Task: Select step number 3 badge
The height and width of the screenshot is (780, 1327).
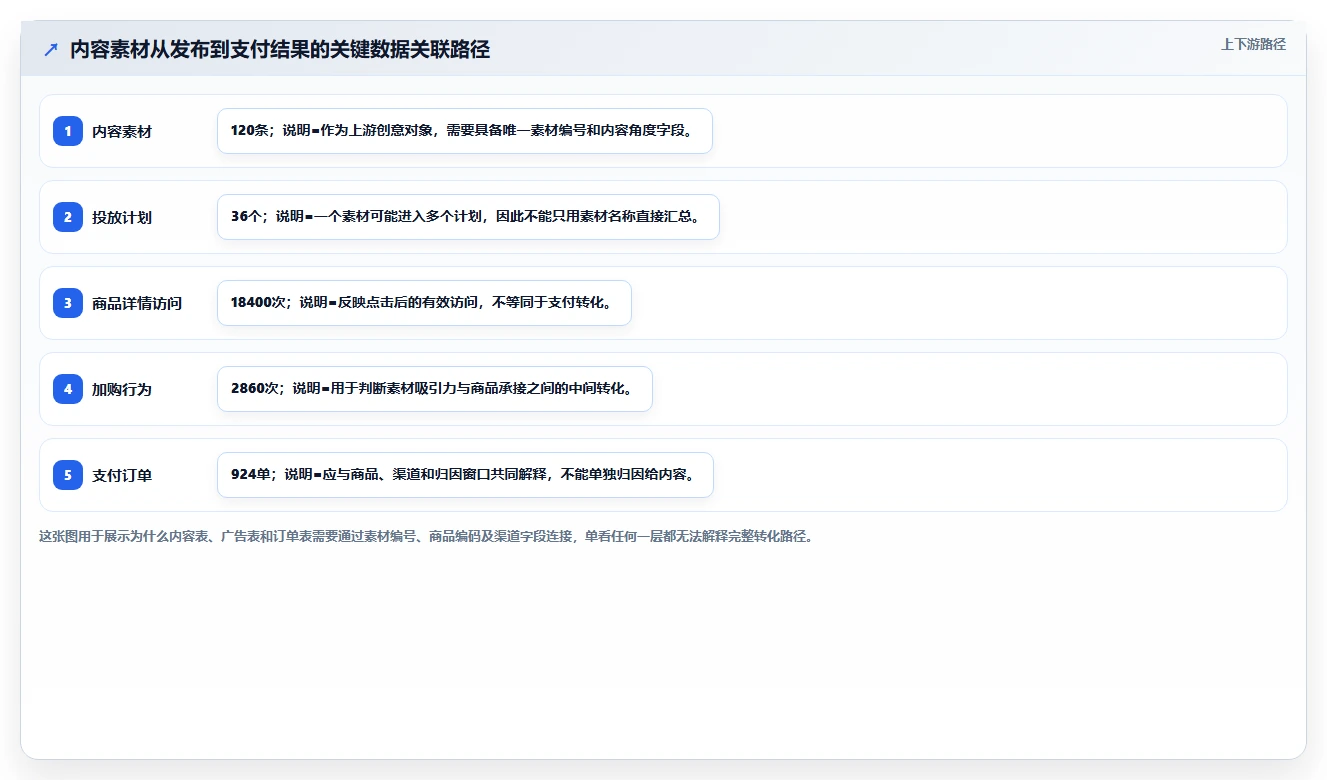Action: pyautogui.click(x=68, y=303)
